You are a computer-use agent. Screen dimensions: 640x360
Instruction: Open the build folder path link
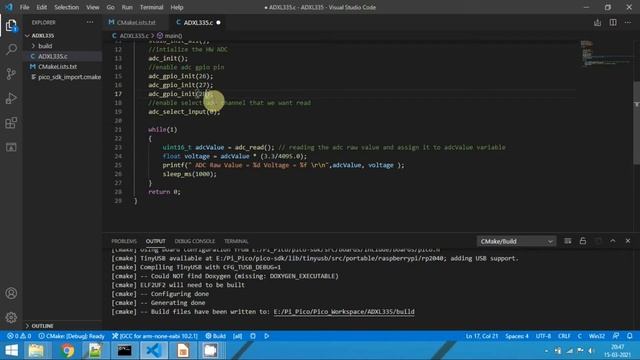click(344, 311)
